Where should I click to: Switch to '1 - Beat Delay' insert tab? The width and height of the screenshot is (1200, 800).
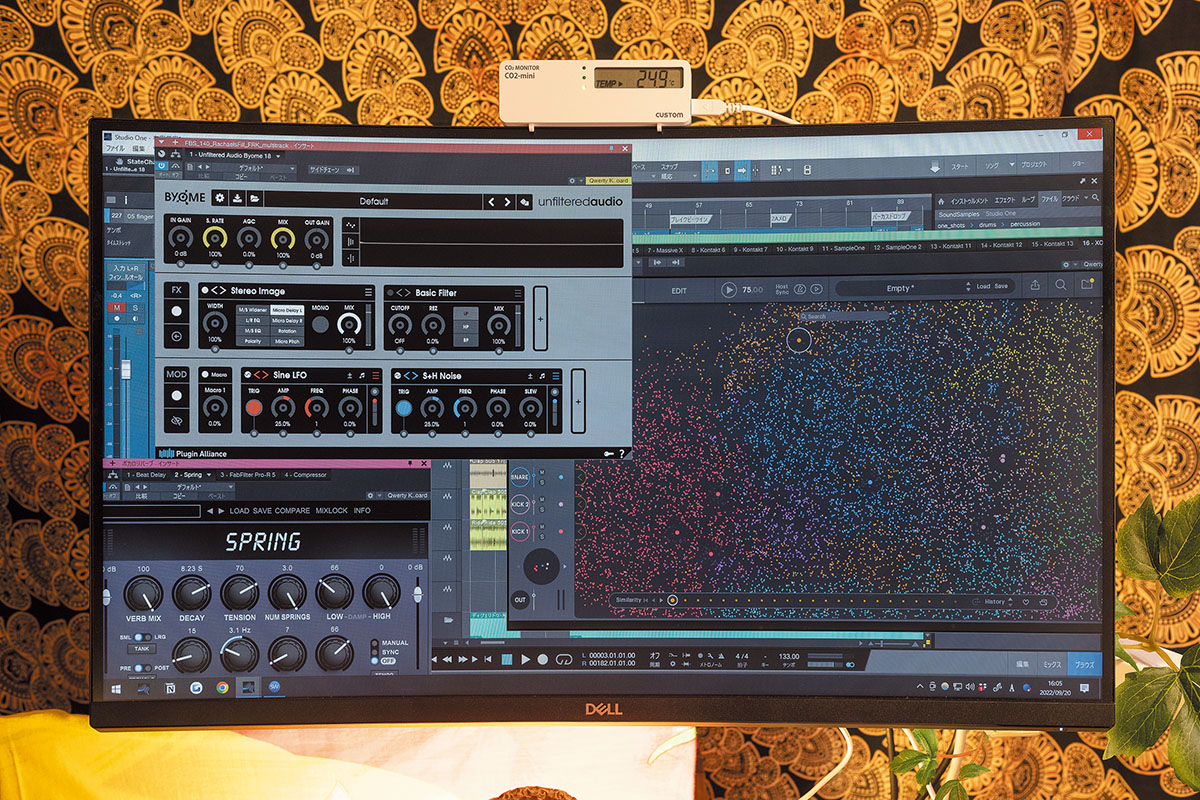[x=145, y=474]
